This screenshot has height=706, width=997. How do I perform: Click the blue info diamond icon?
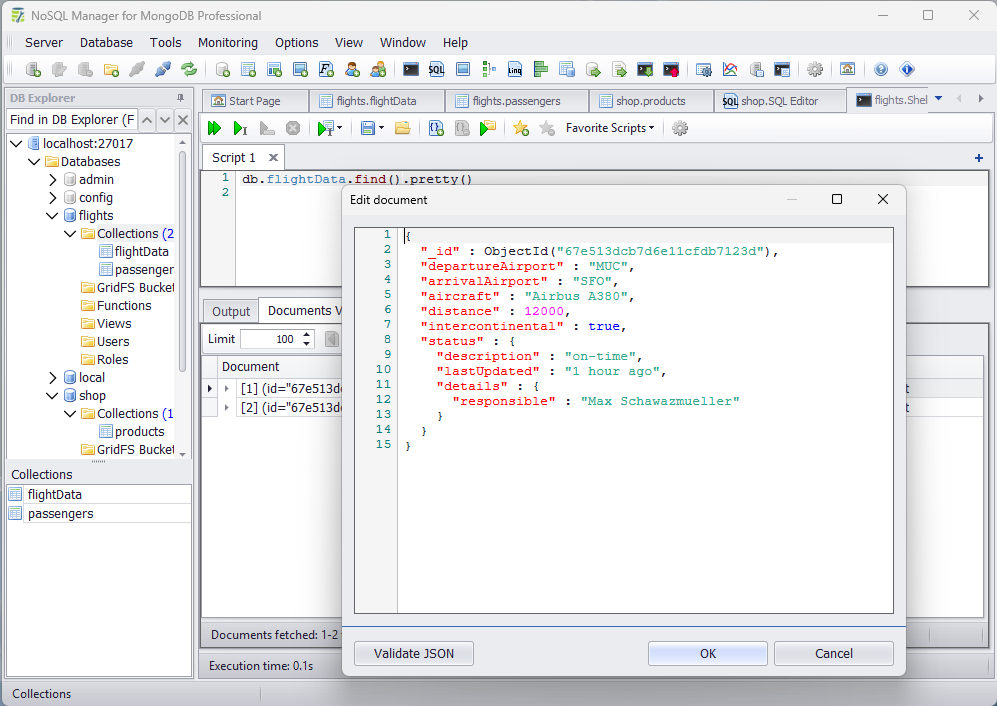click(x=907, y=69)
